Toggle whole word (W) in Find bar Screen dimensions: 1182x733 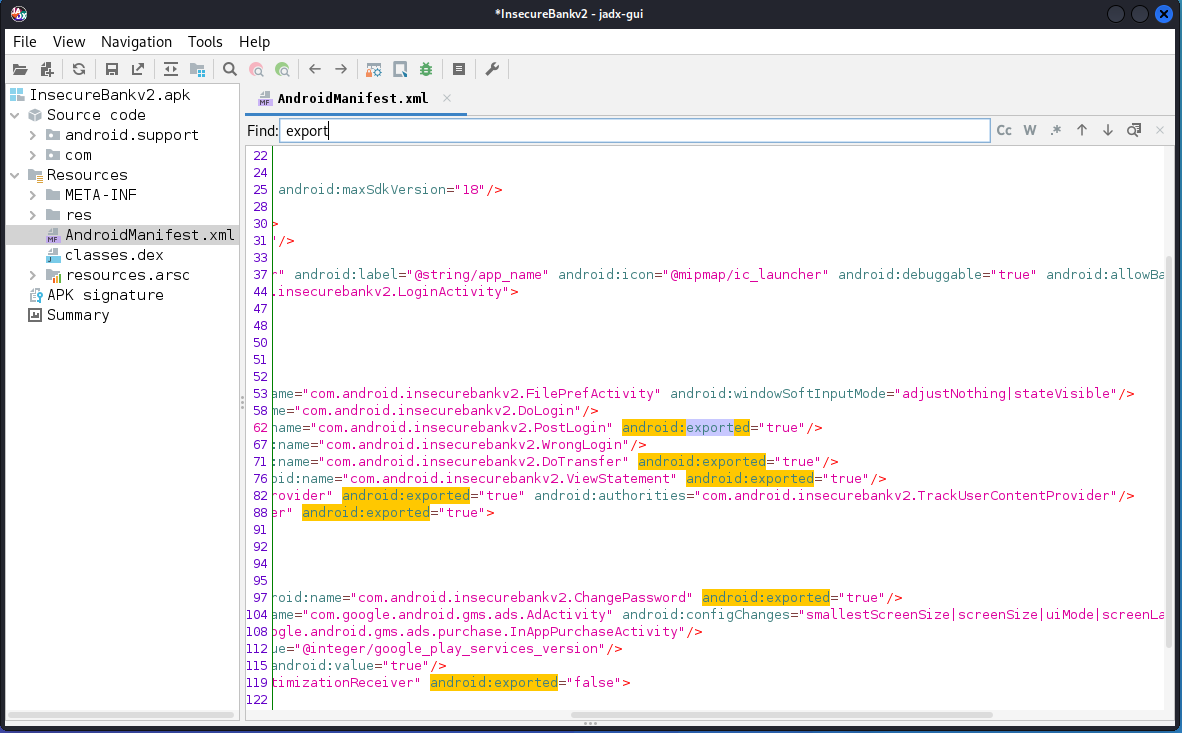[x=1030, y=130]
